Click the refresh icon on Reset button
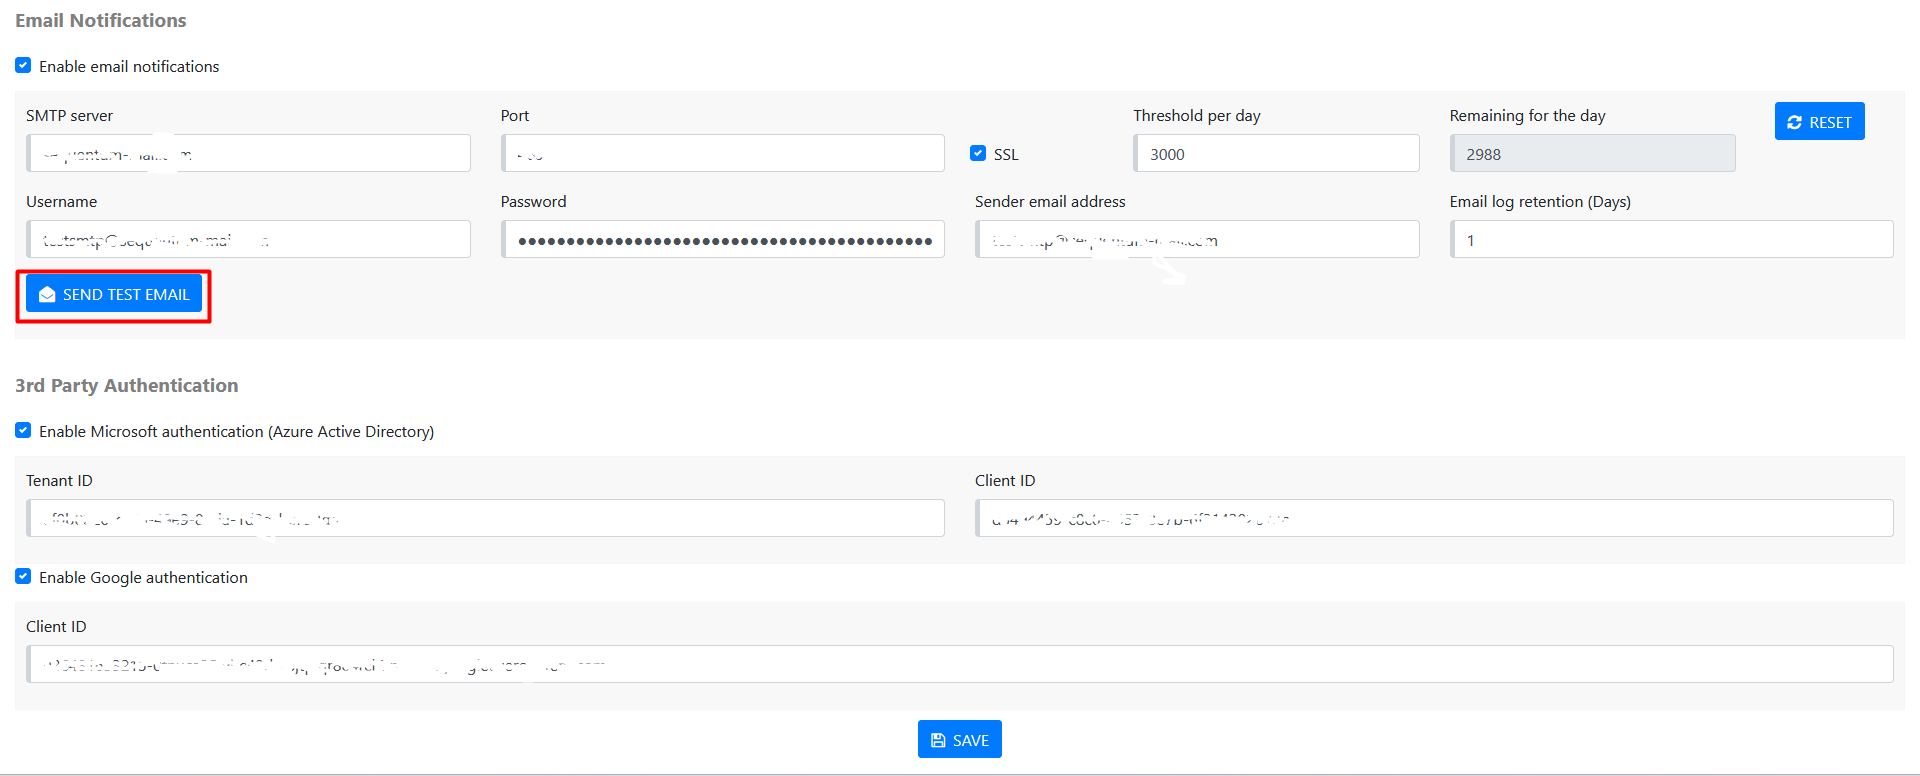This screenshot has height=776, width=1920. coord(1794,123)
